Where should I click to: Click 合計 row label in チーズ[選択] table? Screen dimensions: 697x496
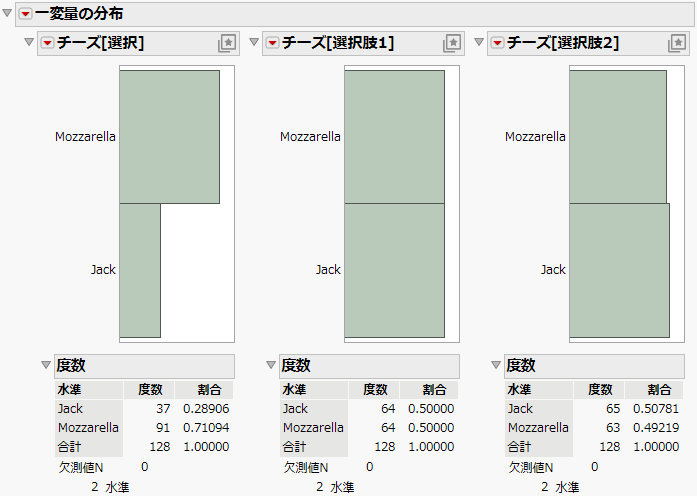(69, 447)
